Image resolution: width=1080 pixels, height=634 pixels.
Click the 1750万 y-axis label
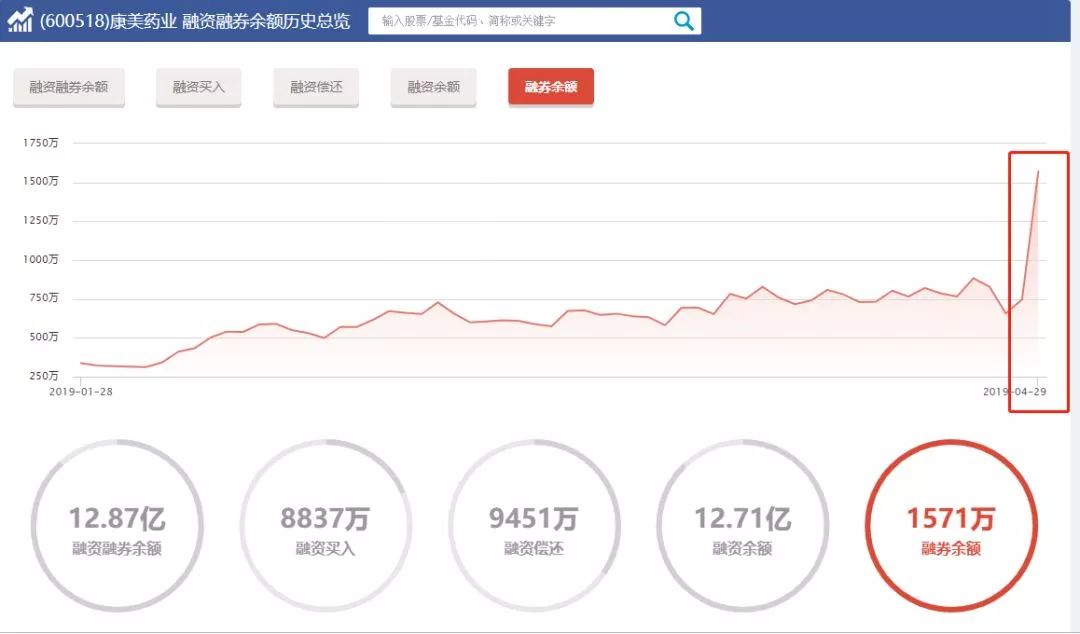tap(41, 143)
